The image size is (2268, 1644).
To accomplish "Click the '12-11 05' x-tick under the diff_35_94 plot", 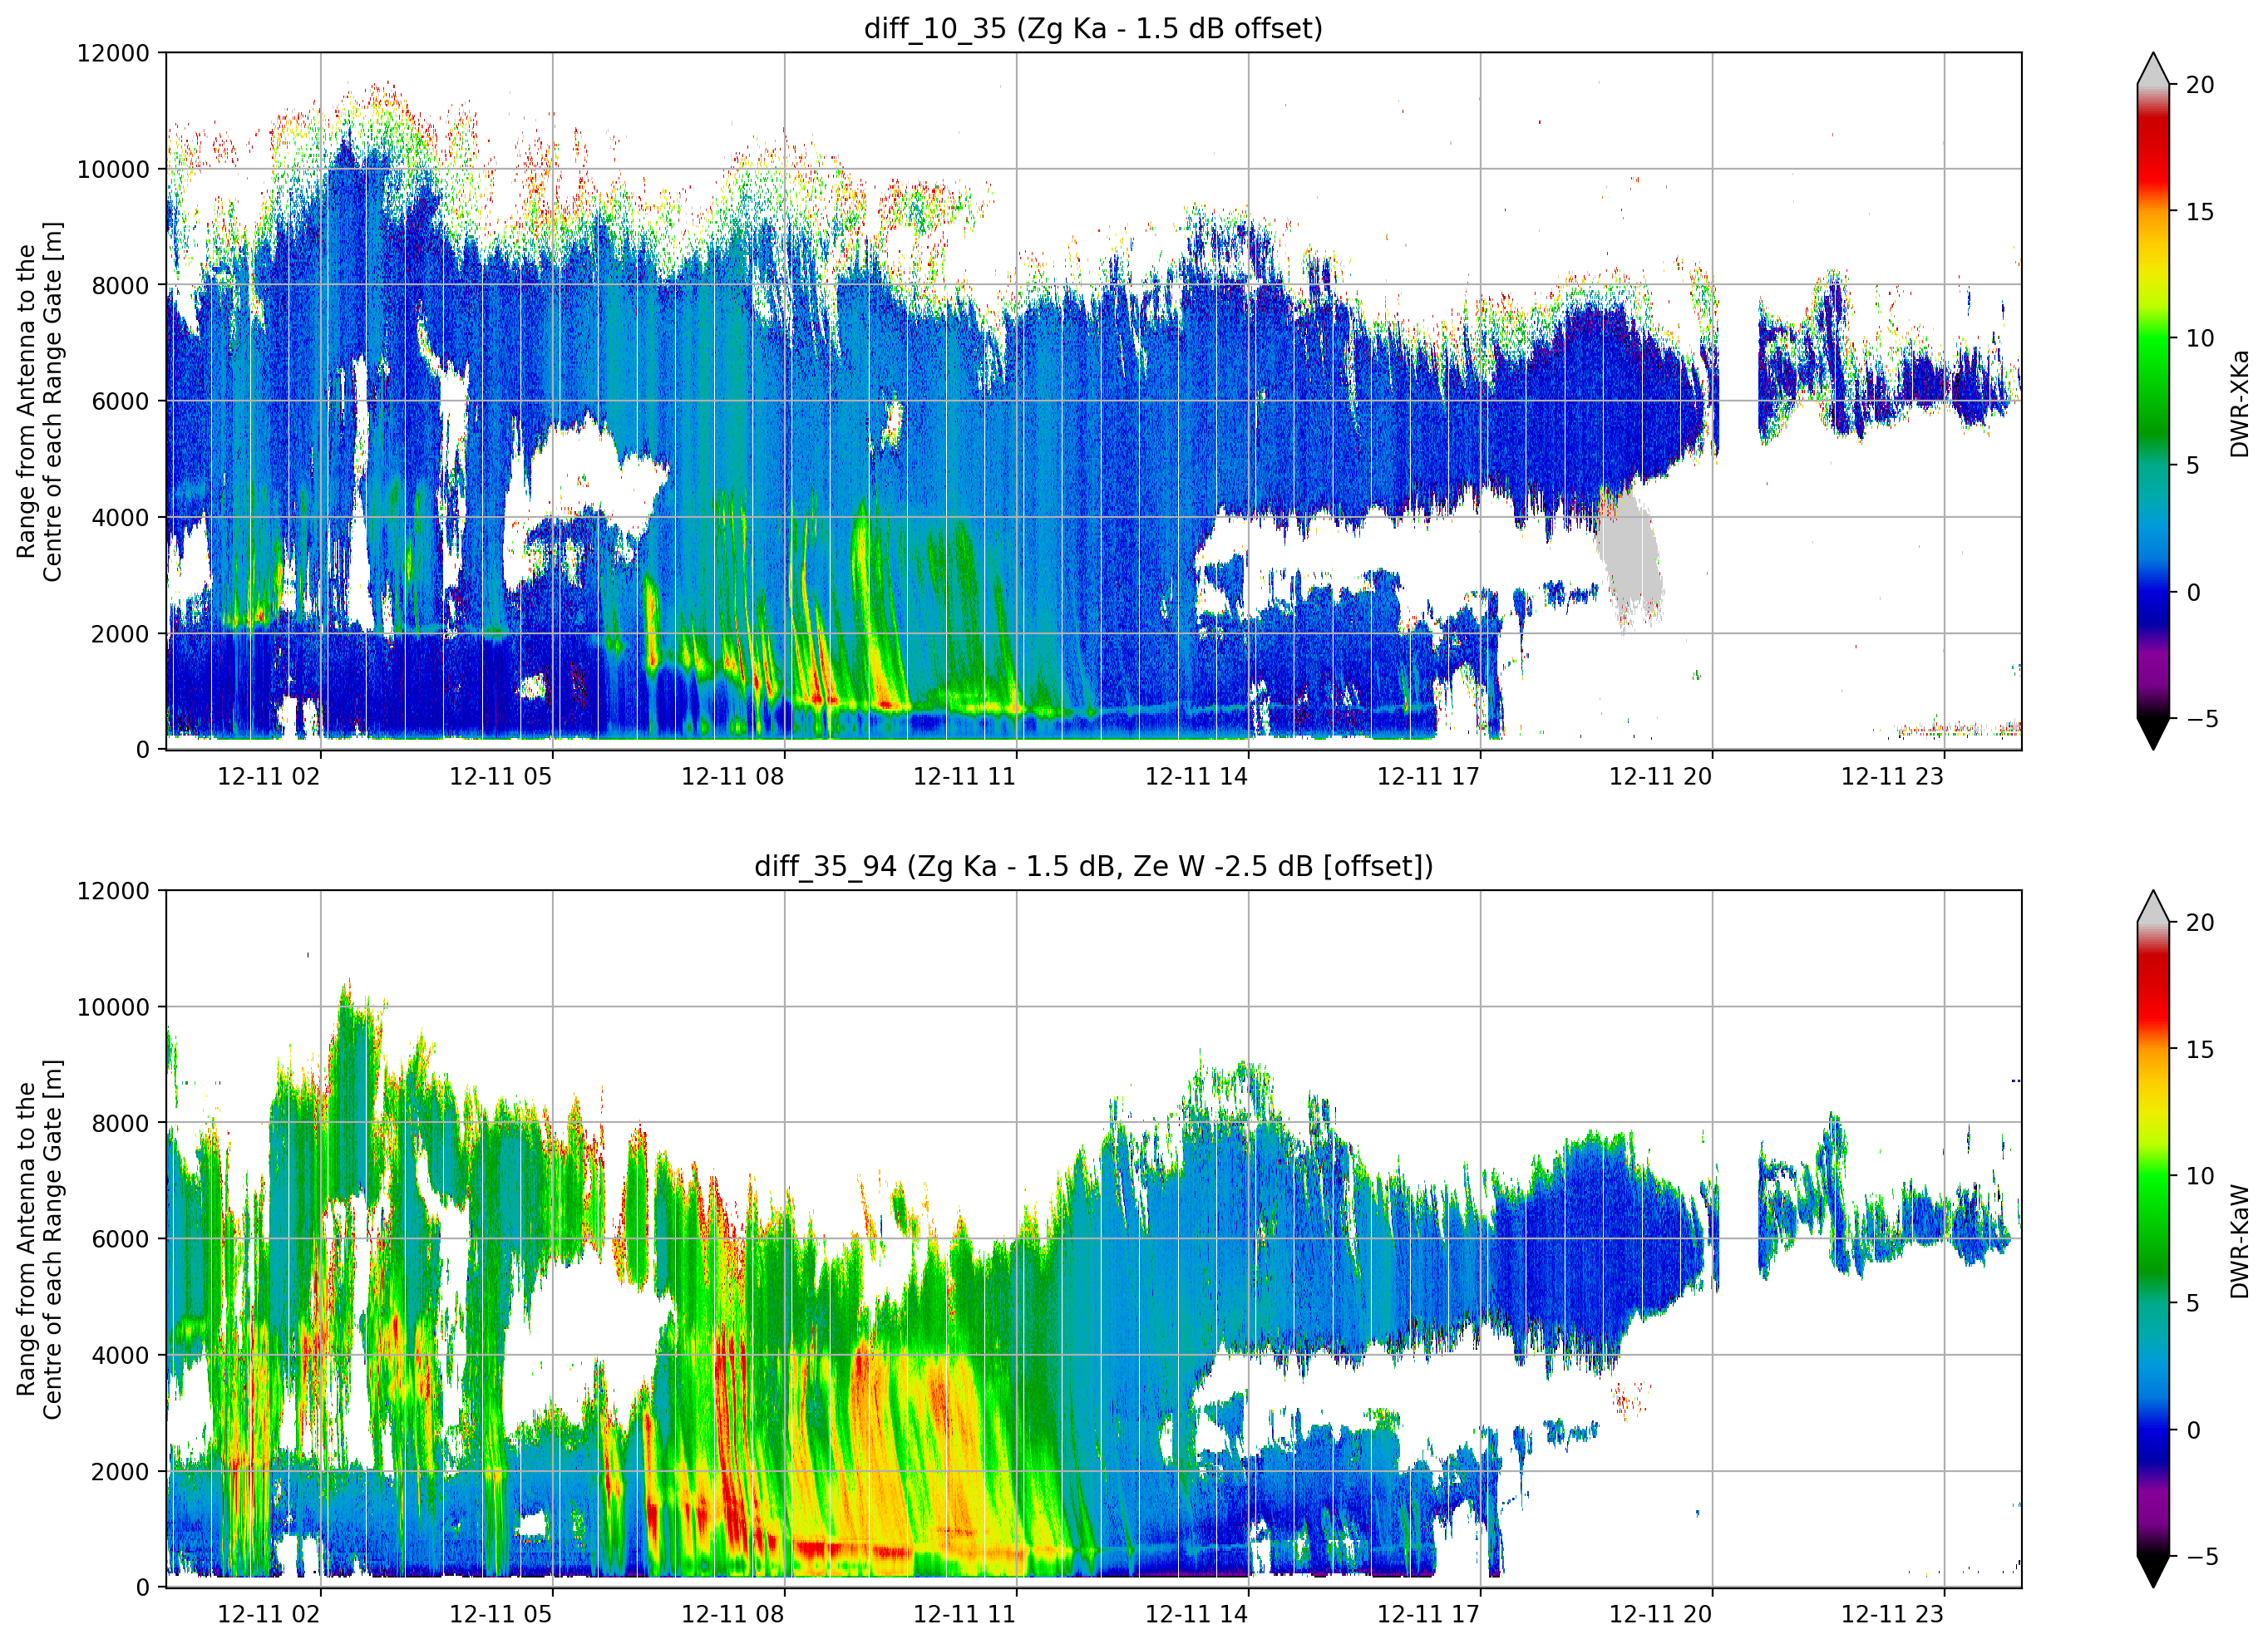I will (501, 1614).
